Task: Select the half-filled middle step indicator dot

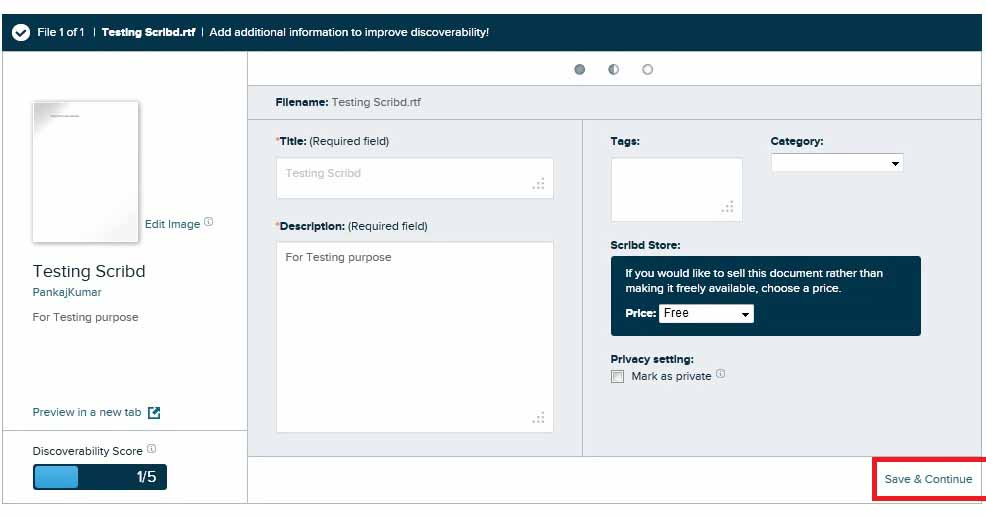Action: pos(614,70)
